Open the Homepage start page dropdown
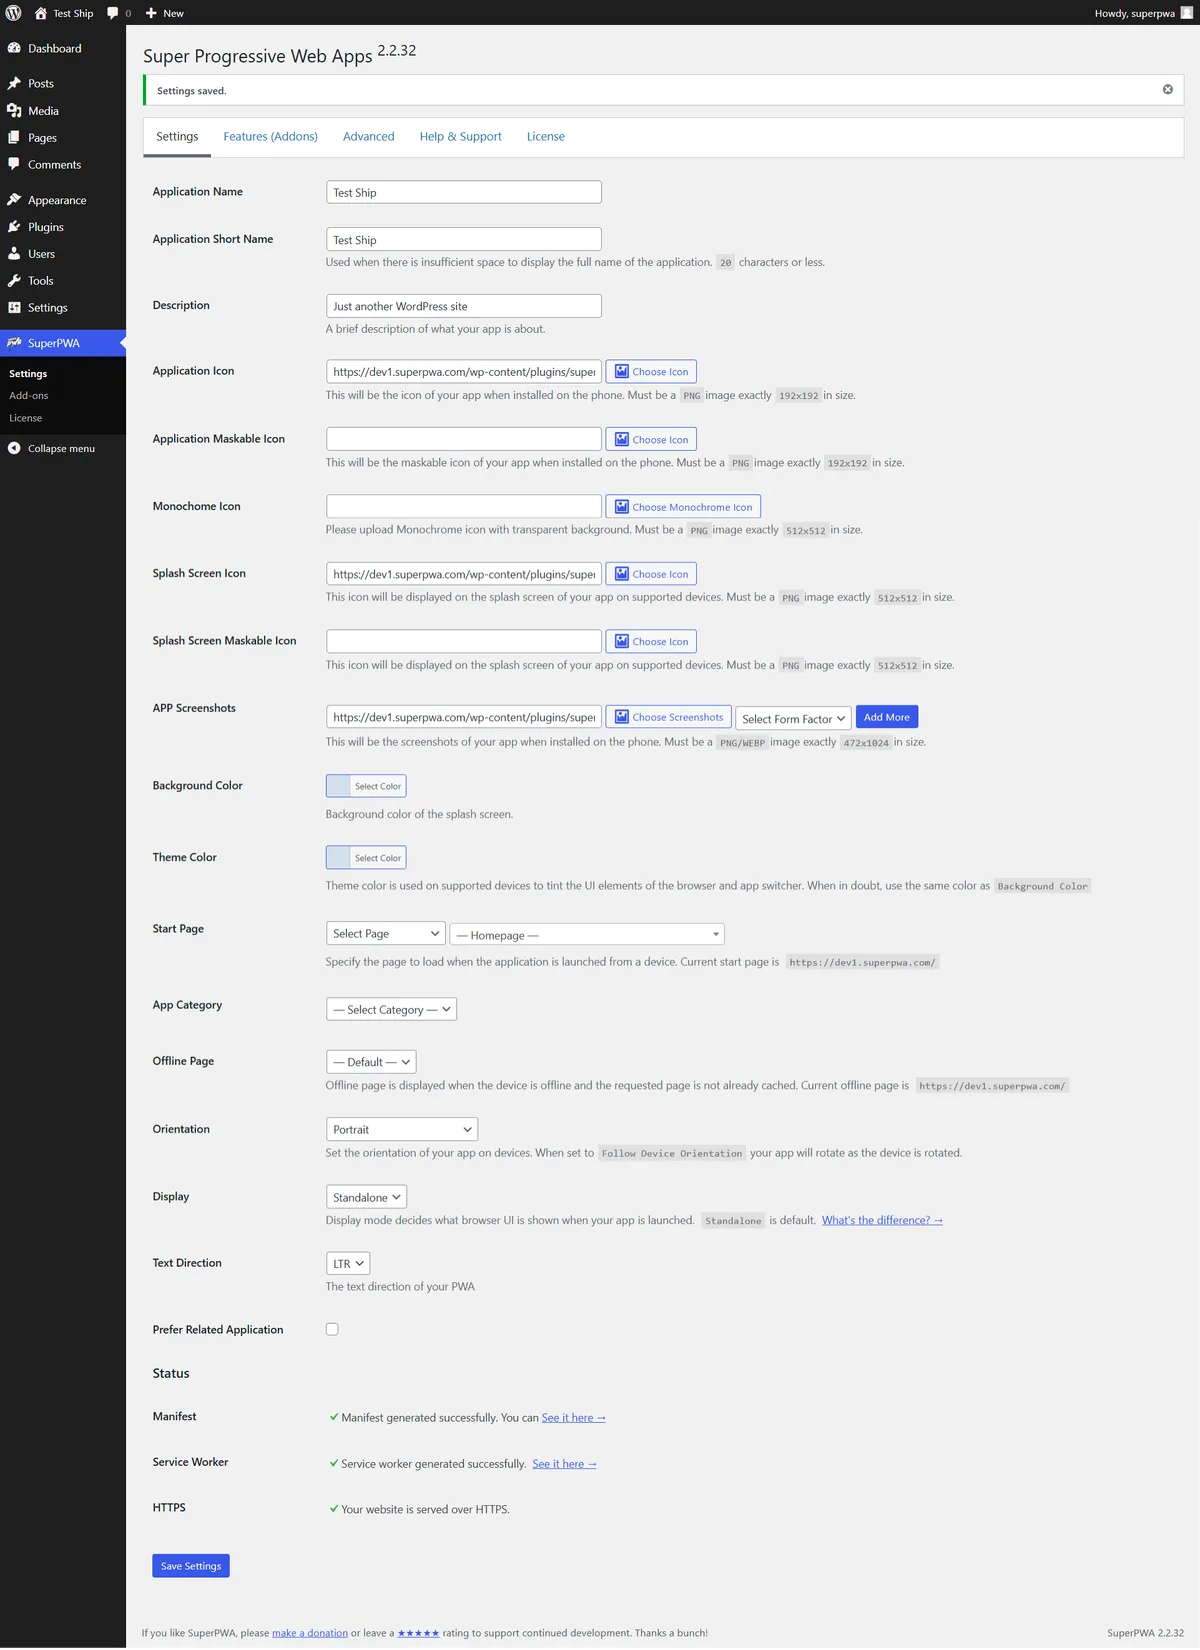1200x1650 pixels. (587, 935)
